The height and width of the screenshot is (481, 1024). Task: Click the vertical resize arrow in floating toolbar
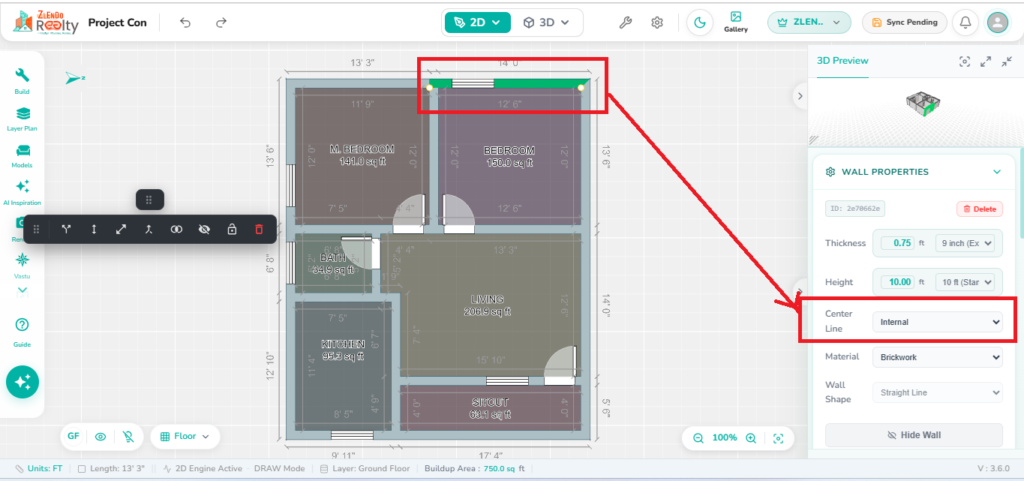click(x=93, y=229)
